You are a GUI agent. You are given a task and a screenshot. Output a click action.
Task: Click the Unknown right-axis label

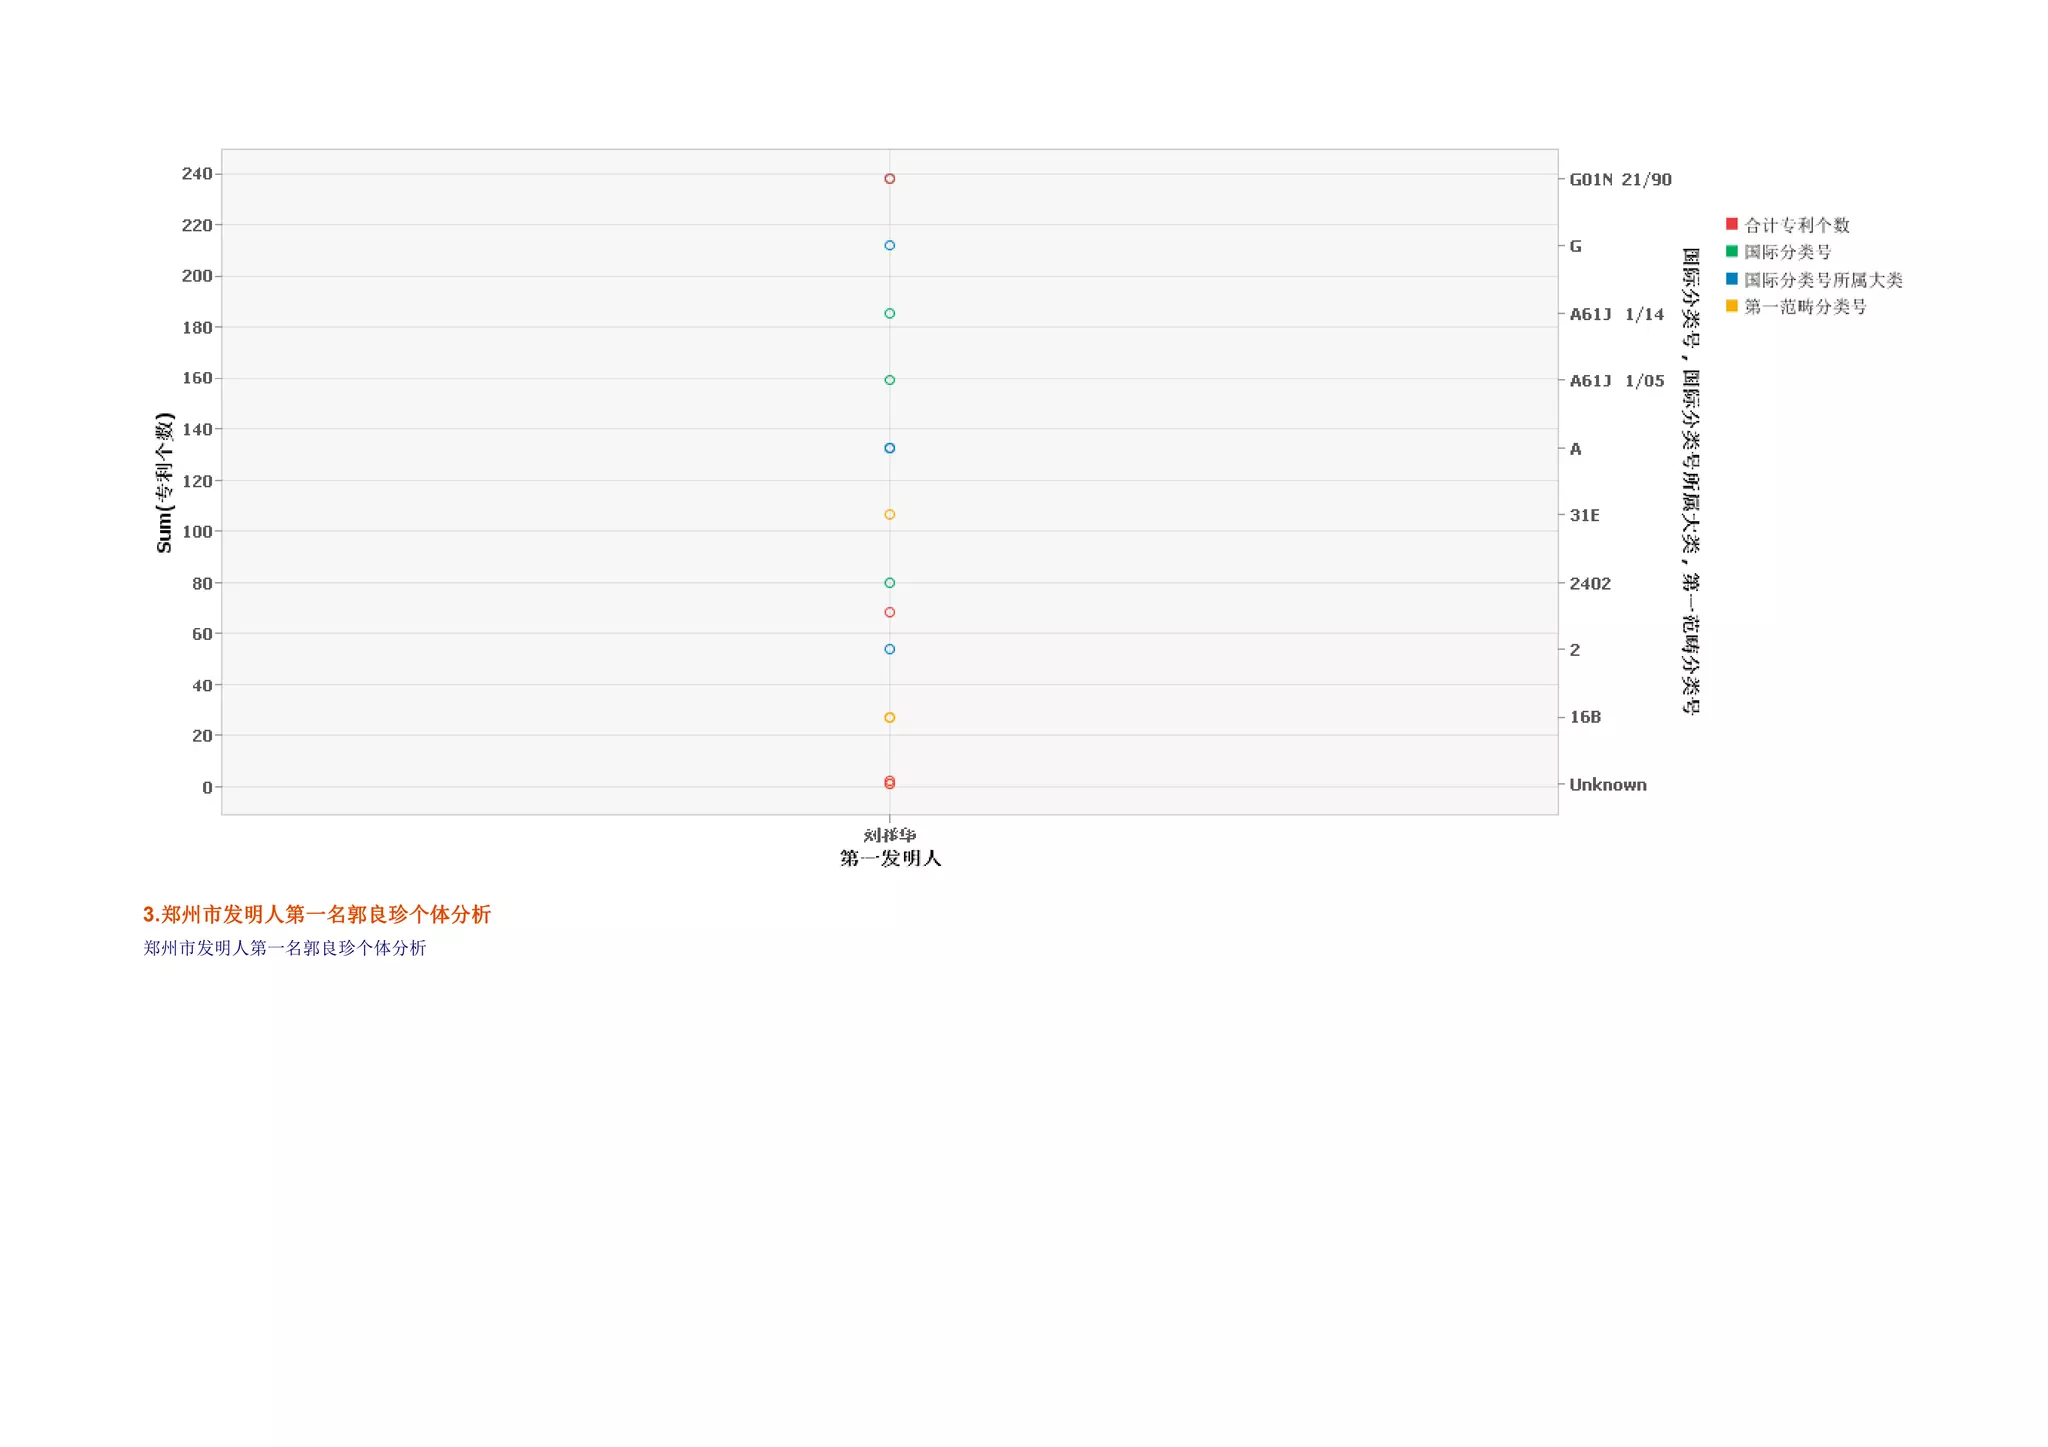pyautogui.click(x=1607, y=785)
